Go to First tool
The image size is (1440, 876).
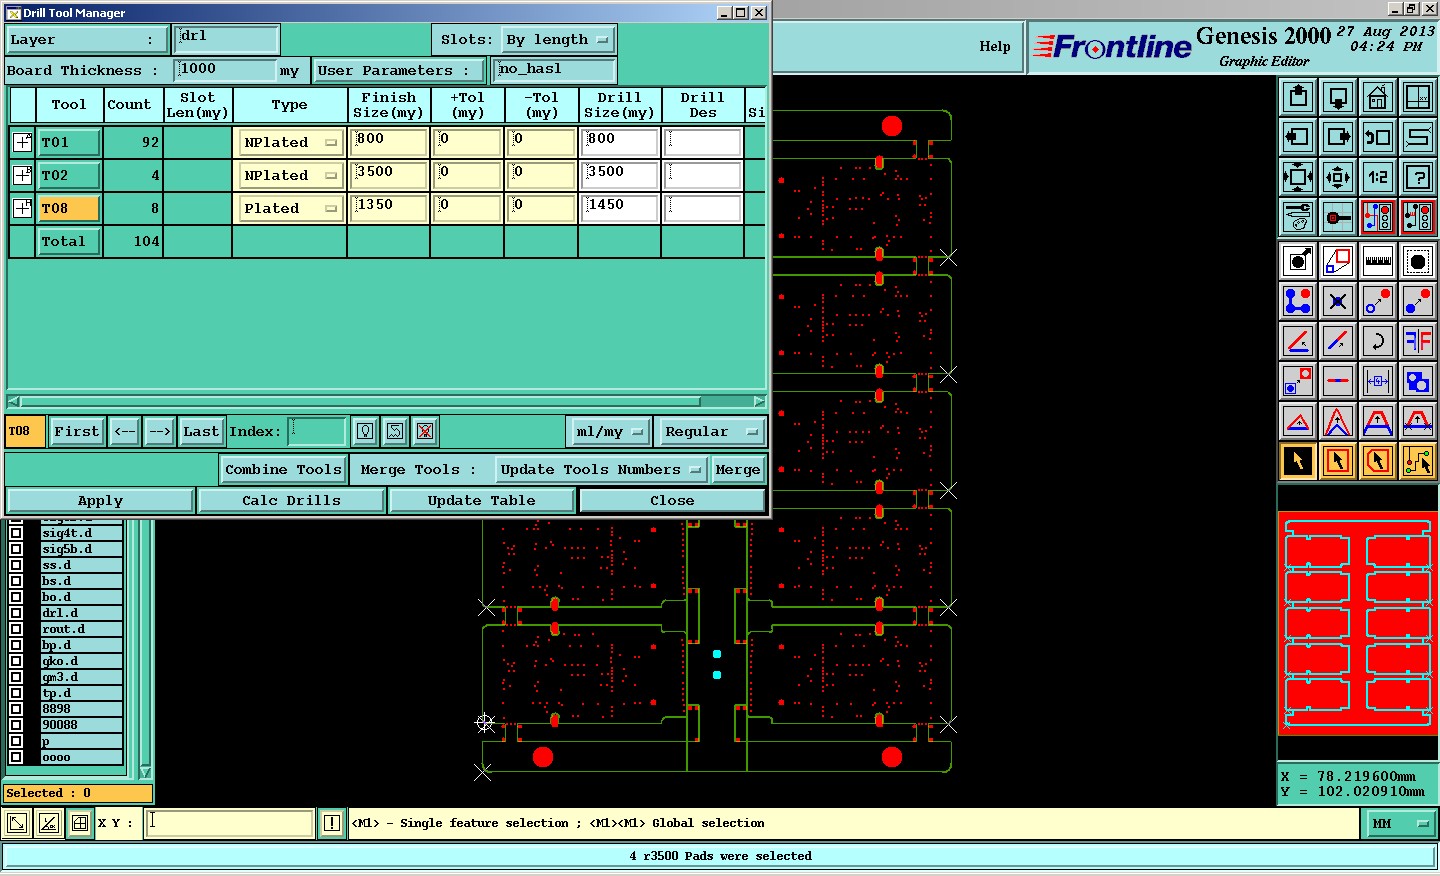tap(77, 431)
